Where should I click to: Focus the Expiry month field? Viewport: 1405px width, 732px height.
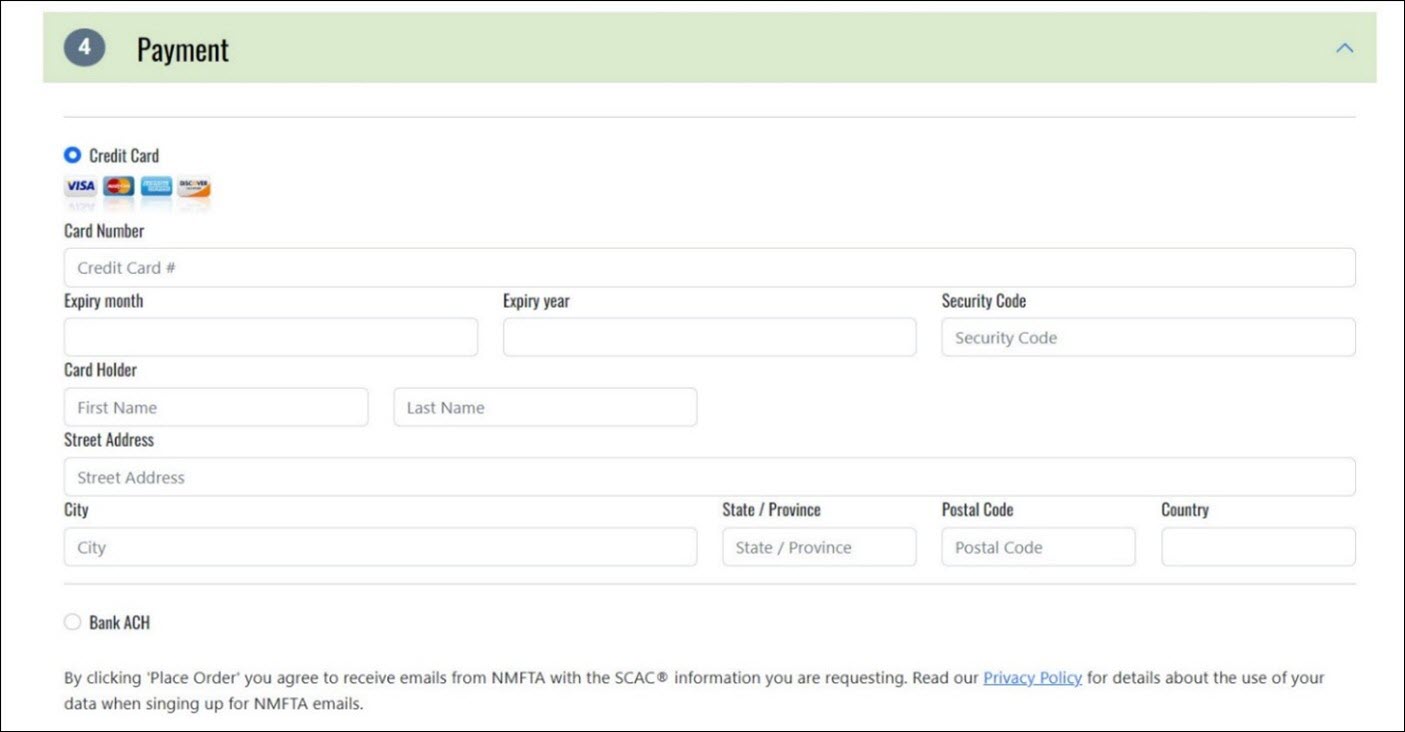270,337
